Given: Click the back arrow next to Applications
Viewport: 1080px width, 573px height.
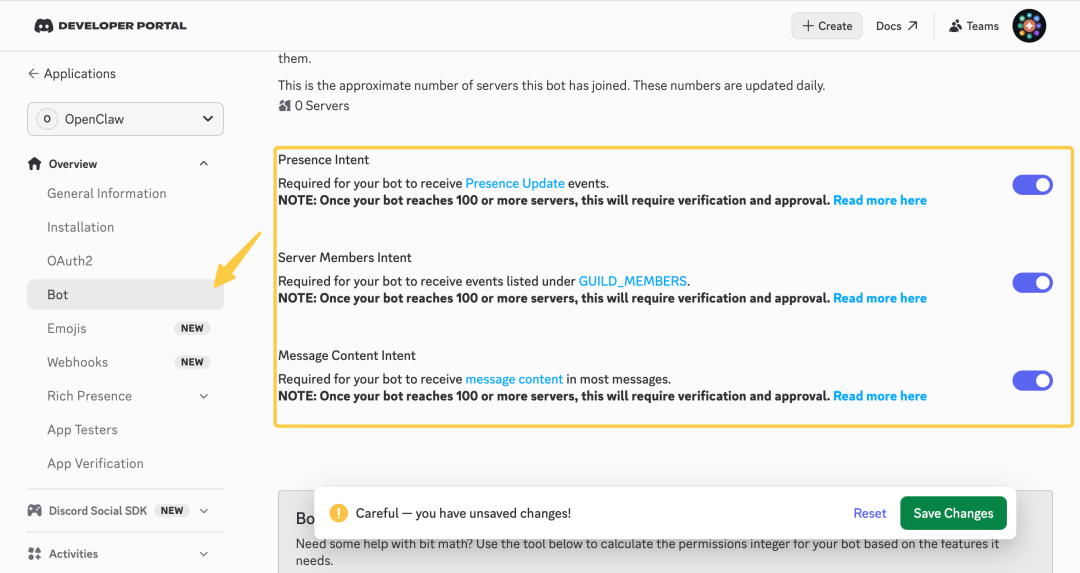Looking at the screenshot, I should 33,73.
